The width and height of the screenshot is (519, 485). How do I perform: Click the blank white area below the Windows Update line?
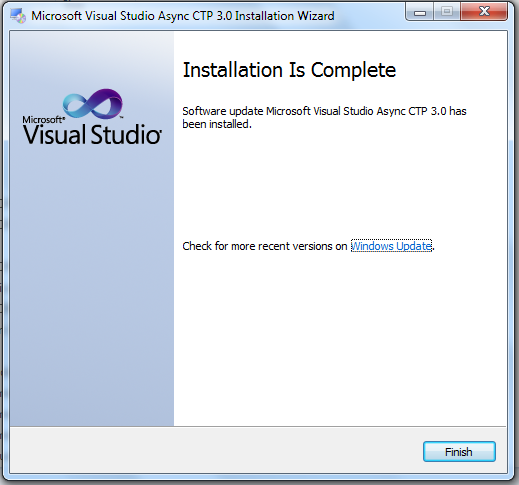[340, 337]
